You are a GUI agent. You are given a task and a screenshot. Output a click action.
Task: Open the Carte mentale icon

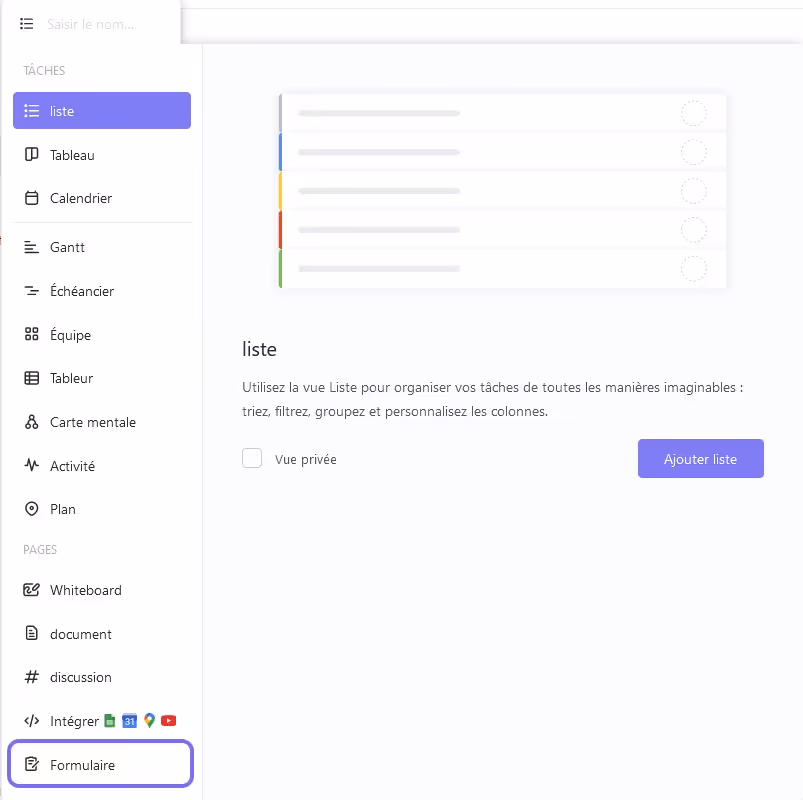[31, 422]
